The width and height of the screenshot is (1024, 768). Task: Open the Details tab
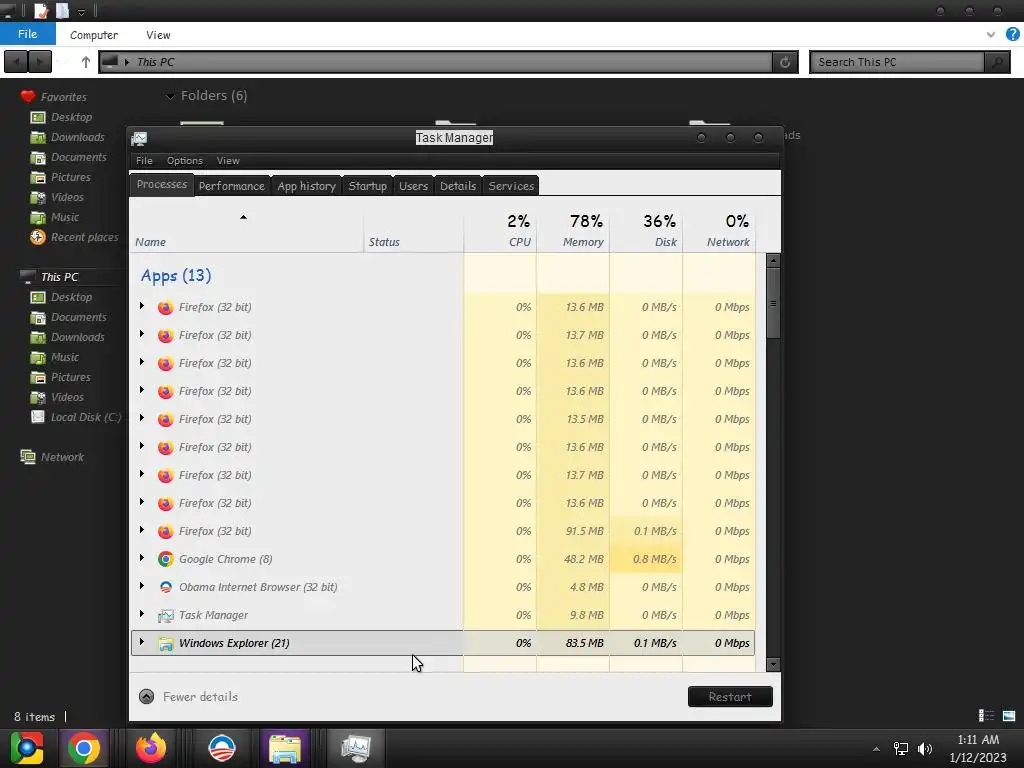tap(458, 186)
